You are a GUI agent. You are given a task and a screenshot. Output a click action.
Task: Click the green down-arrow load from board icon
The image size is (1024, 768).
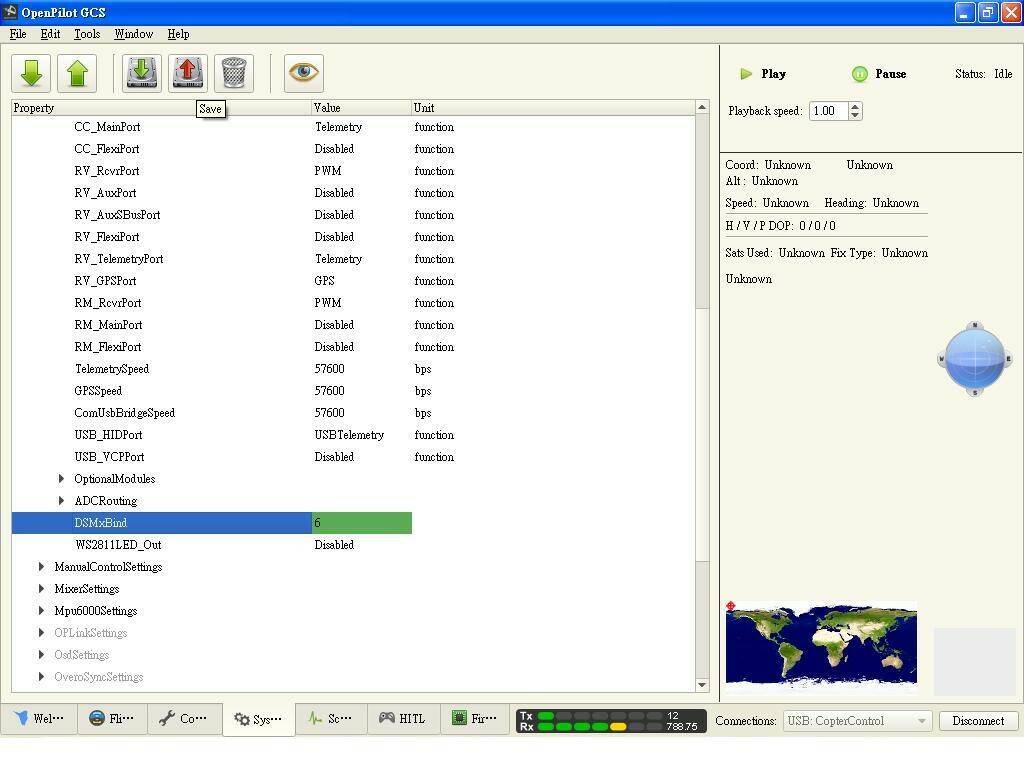pos(31,73)
